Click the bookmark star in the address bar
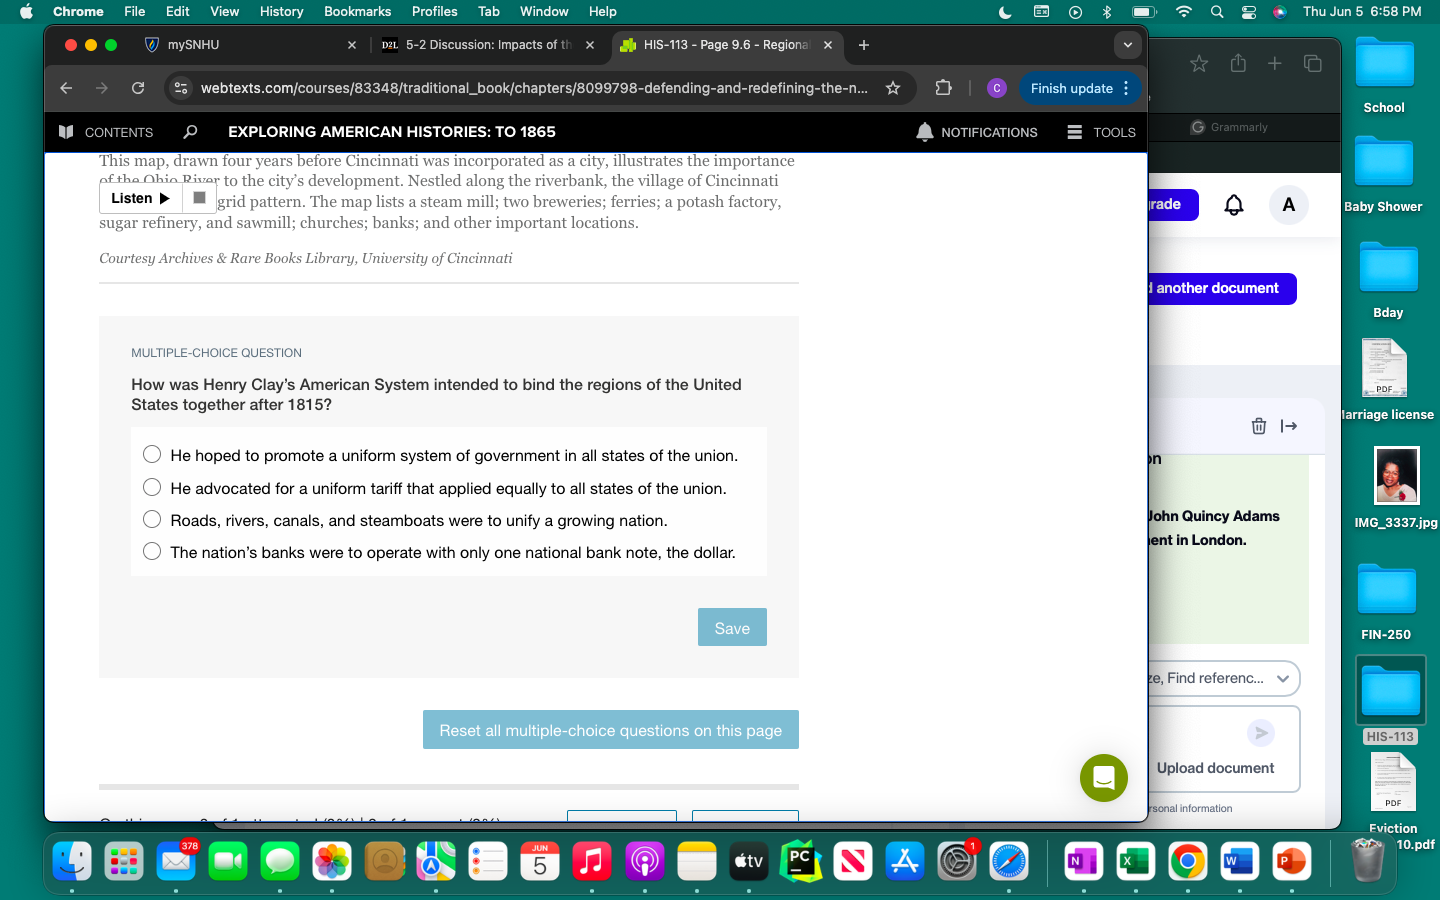 point(893,88)
